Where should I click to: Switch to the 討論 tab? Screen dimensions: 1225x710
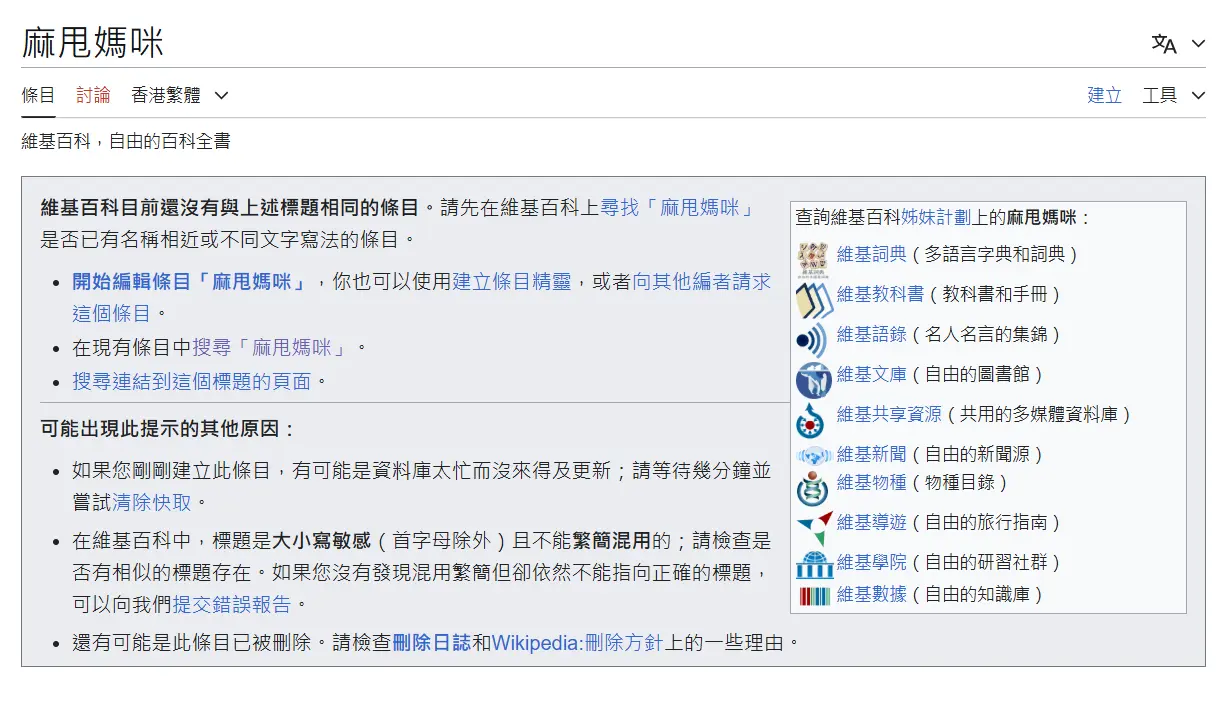(x=94, y=95)
